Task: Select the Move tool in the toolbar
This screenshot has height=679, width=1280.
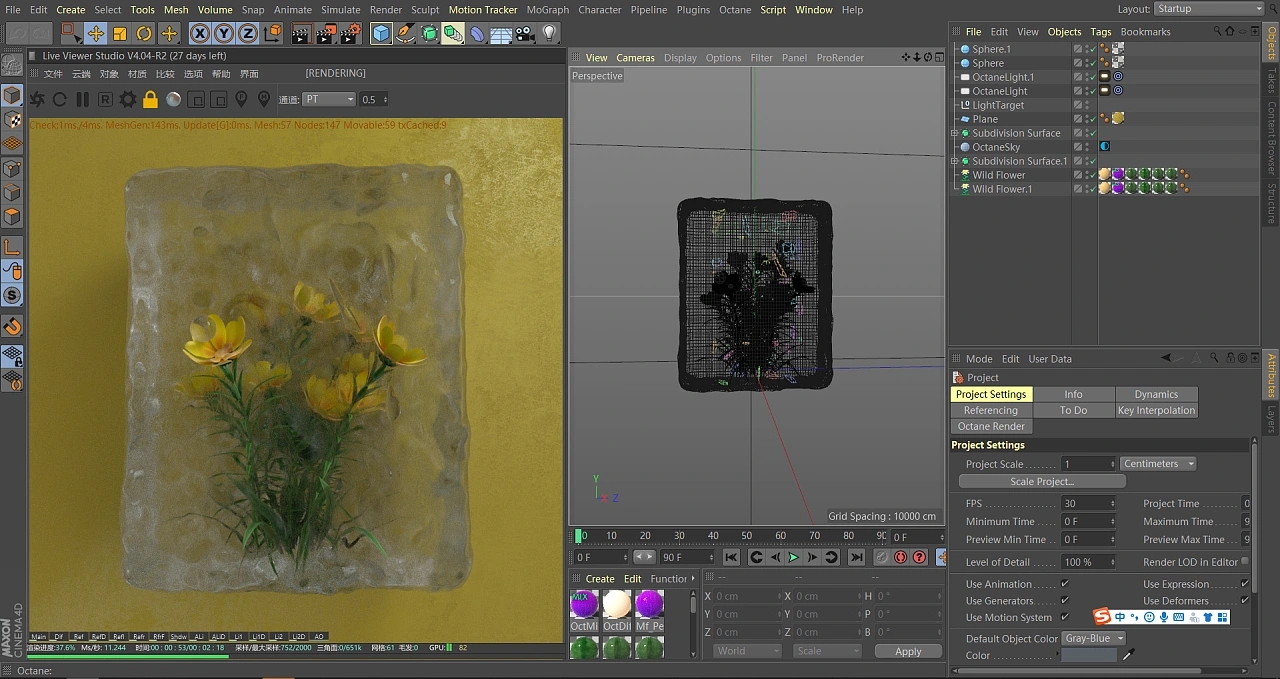Action: (x=96, y=33)
